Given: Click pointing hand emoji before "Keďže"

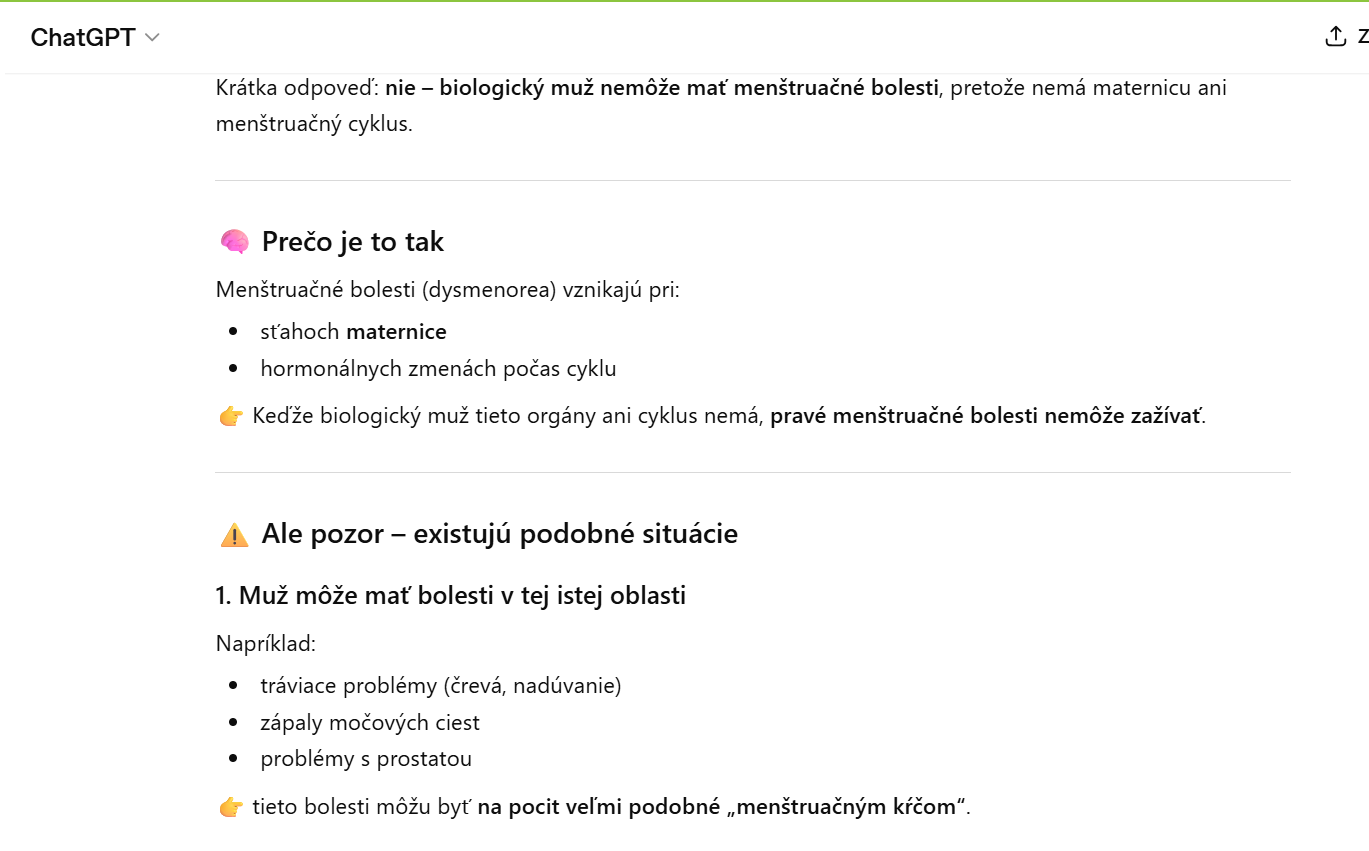Looking at the screenshot, I should pyautogui.click(x=231, y=416).
